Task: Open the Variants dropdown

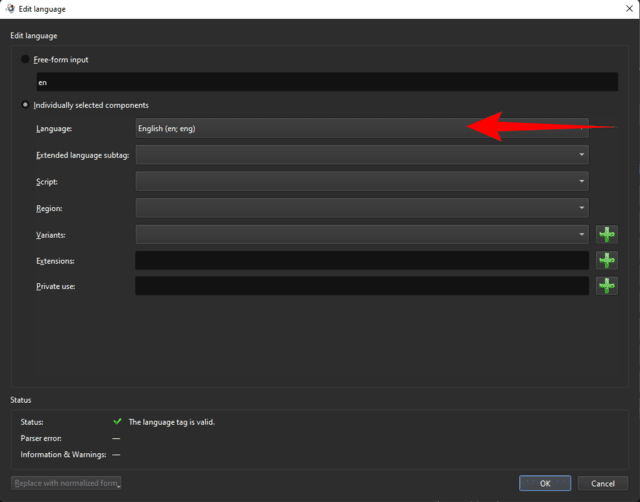Action: click(362, 235)
